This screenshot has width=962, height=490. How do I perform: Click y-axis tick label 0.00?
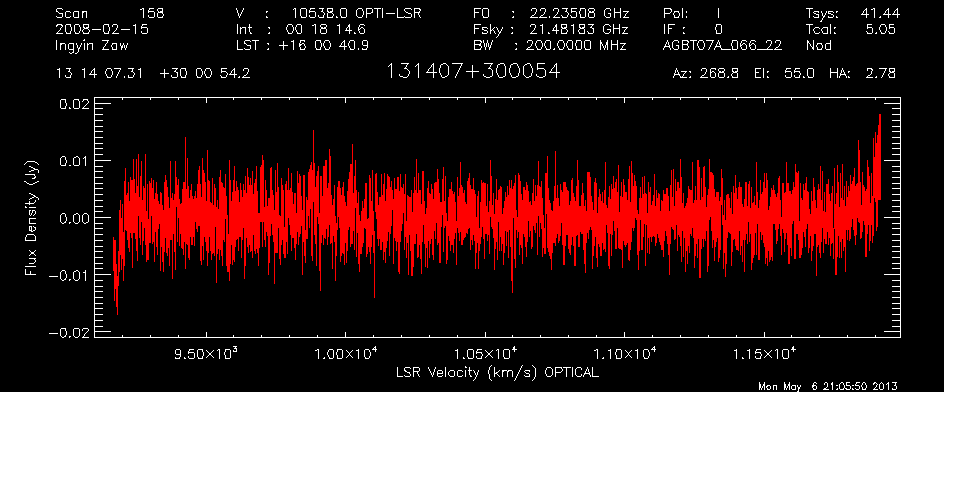click(x=74, y=218)
